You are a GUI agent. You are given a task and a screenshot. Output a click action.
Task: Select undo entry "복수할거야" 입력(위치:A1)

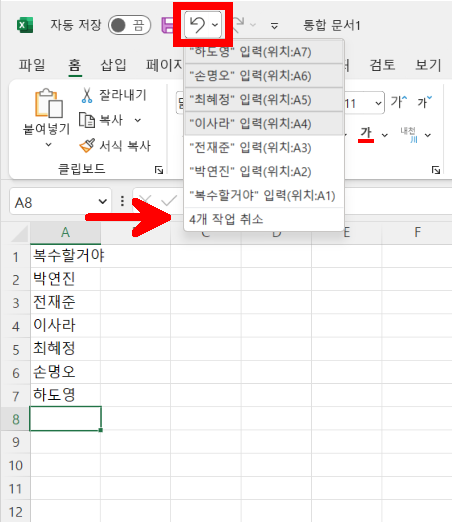264,196
